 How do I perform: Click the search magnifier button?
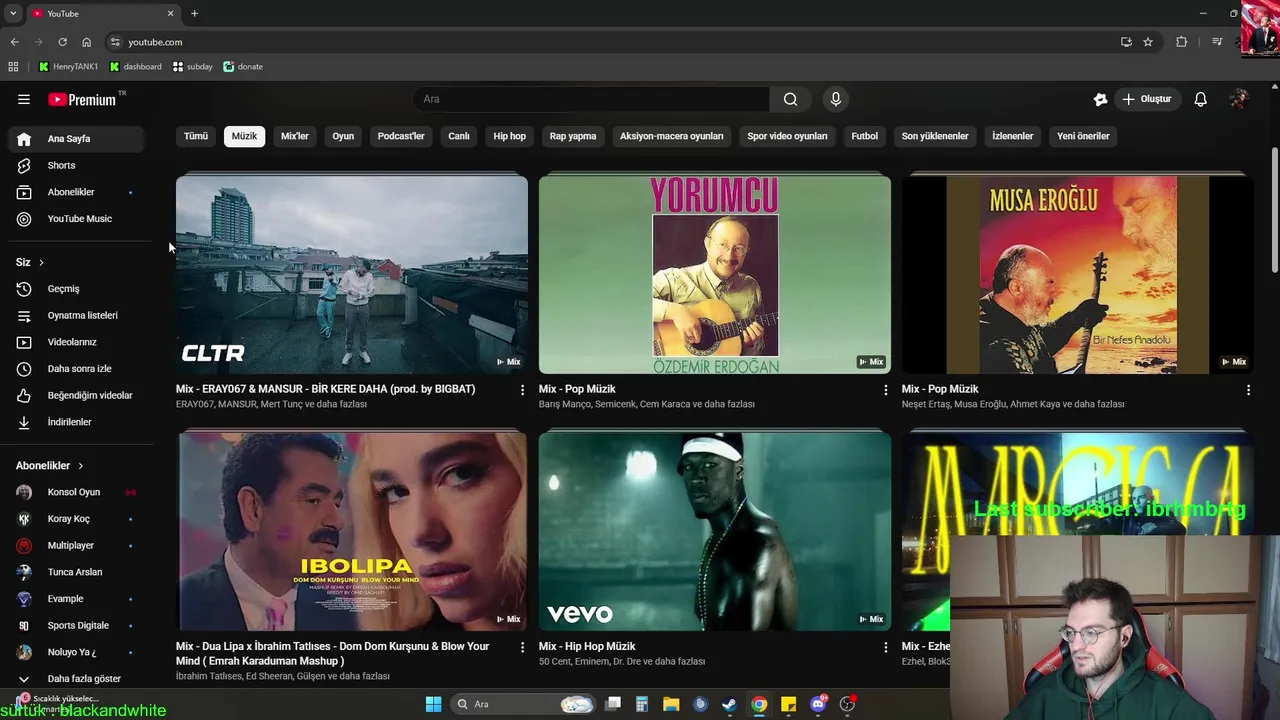[790, 99]
